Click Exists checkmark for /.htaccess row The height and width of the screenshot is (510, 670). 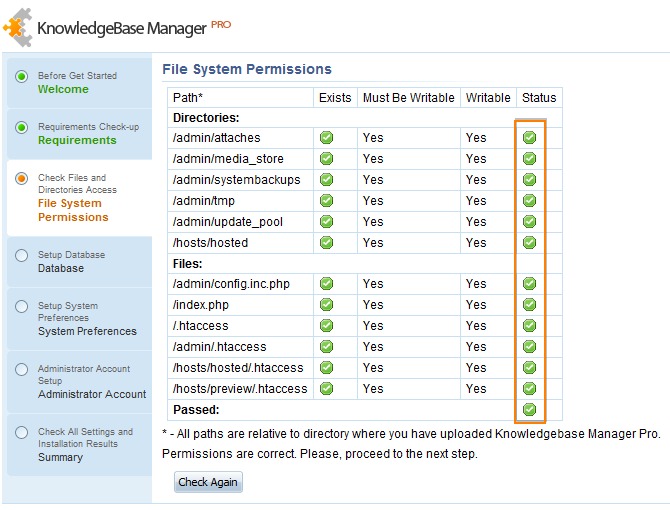tap(326, 325)
